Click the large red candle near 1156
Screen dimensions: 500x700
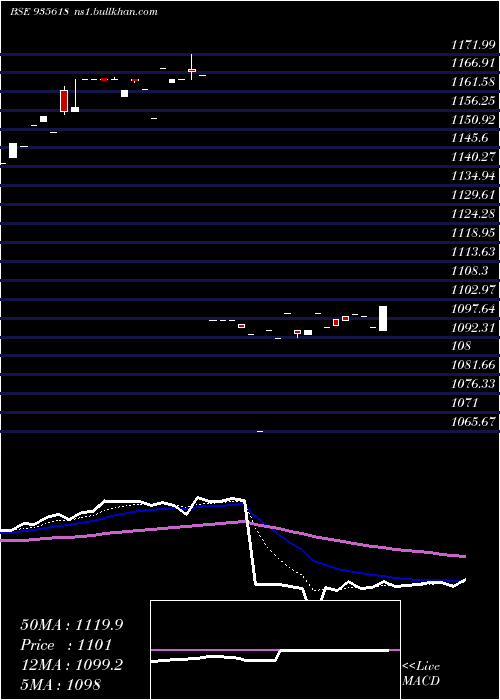tap(64, 100)
